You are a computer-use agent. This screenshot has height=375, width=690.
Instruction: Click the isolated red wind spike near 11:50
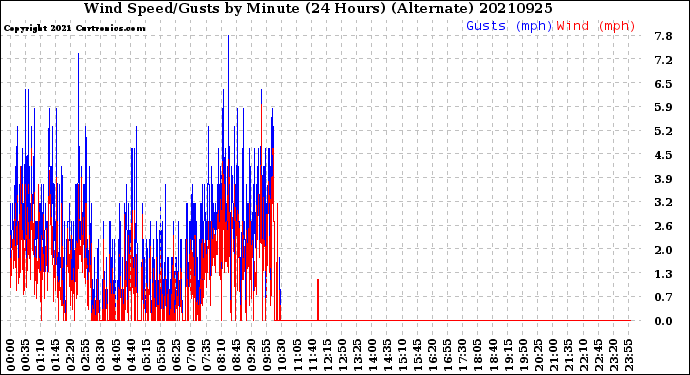(x=318, y=300)
